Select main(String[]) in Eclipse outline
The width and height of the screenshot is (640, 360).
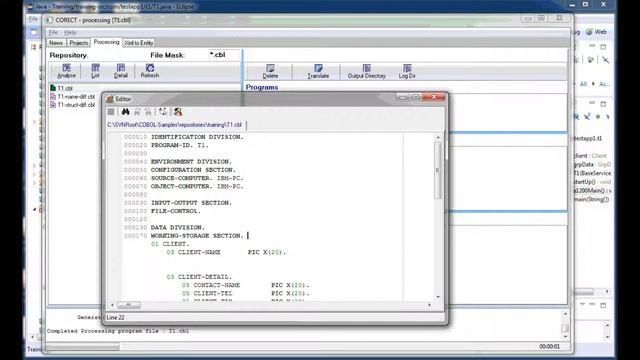(x=592, y=200)
